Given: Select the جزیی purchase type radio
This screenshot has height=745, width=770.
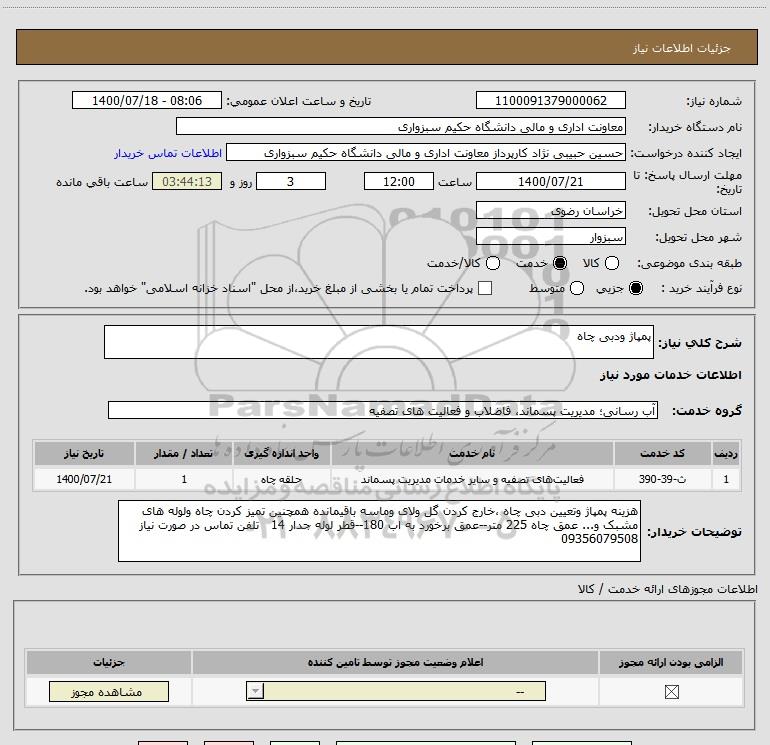Looking at the screenshot, I should (636, 288).
